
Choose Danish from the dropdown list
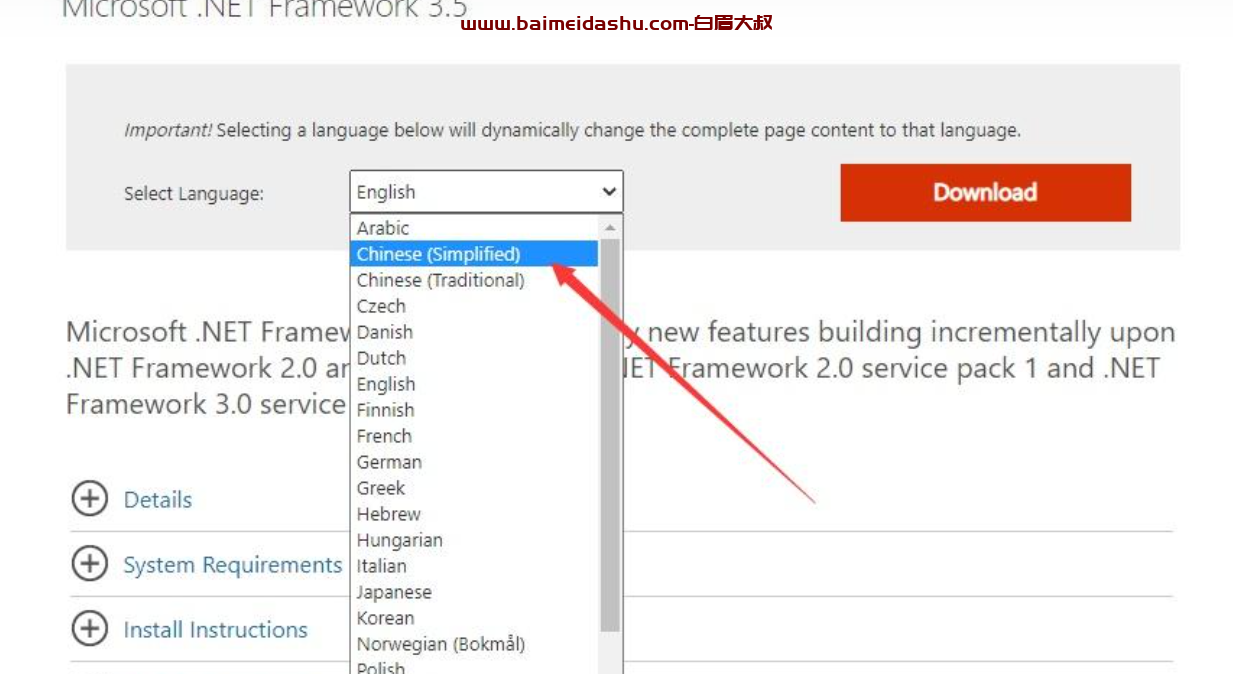point(475,332)
